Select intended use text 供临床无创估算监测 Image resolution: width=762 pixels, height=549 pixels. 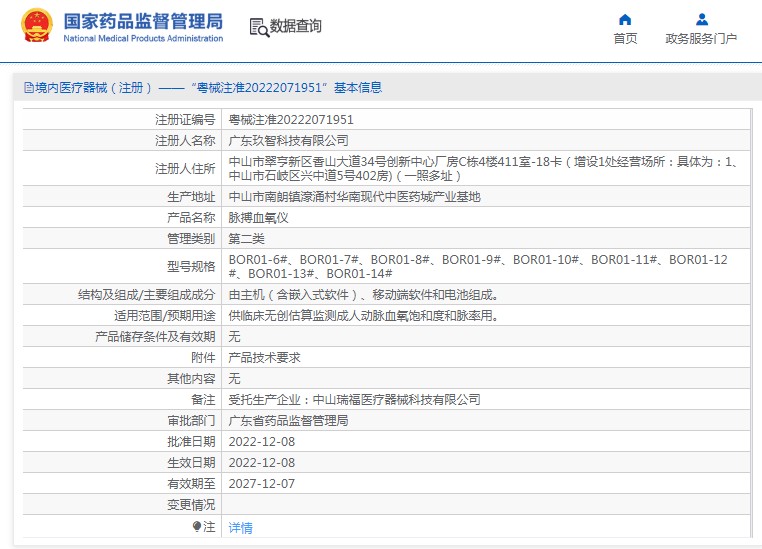tap(364, 316)
